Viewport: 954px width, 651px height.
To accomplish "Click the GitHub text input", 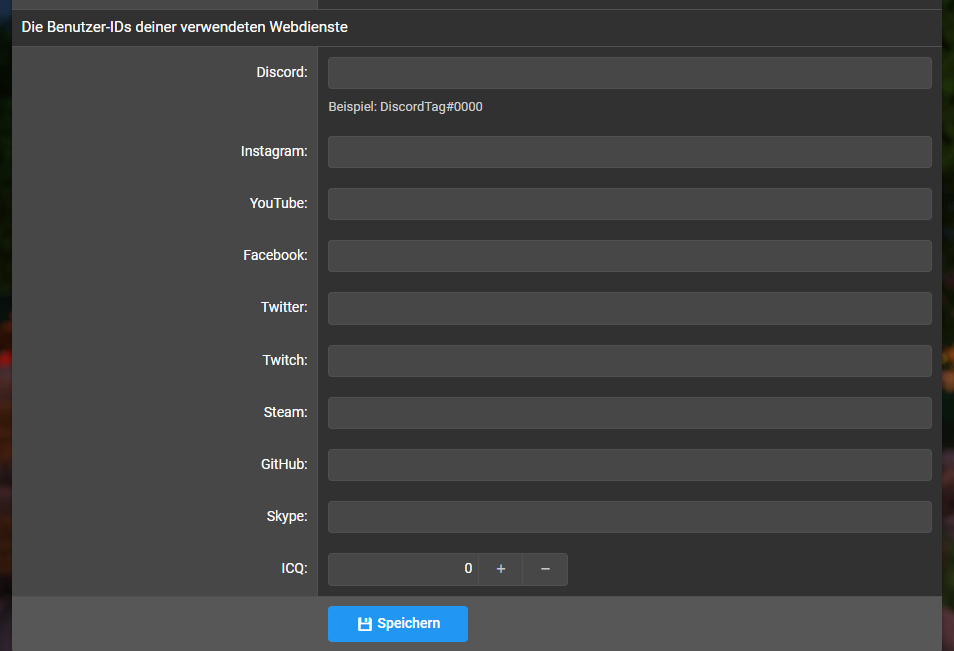I will tap(629, 465).
